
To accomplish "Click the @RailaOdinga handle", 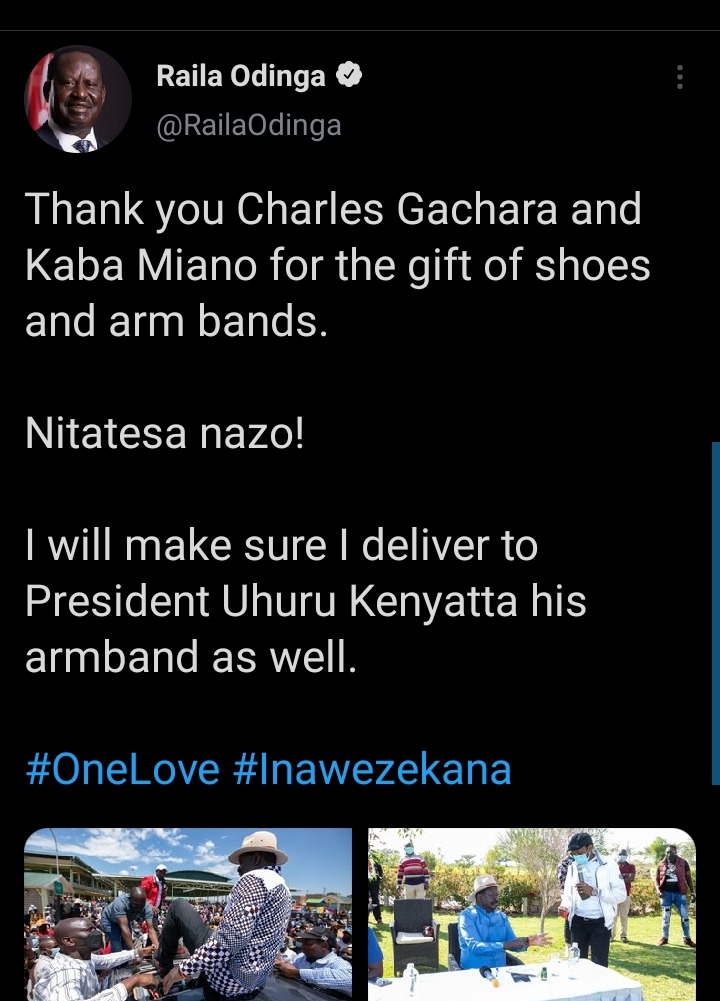I will pyautogui.click(x=249, y=125).
